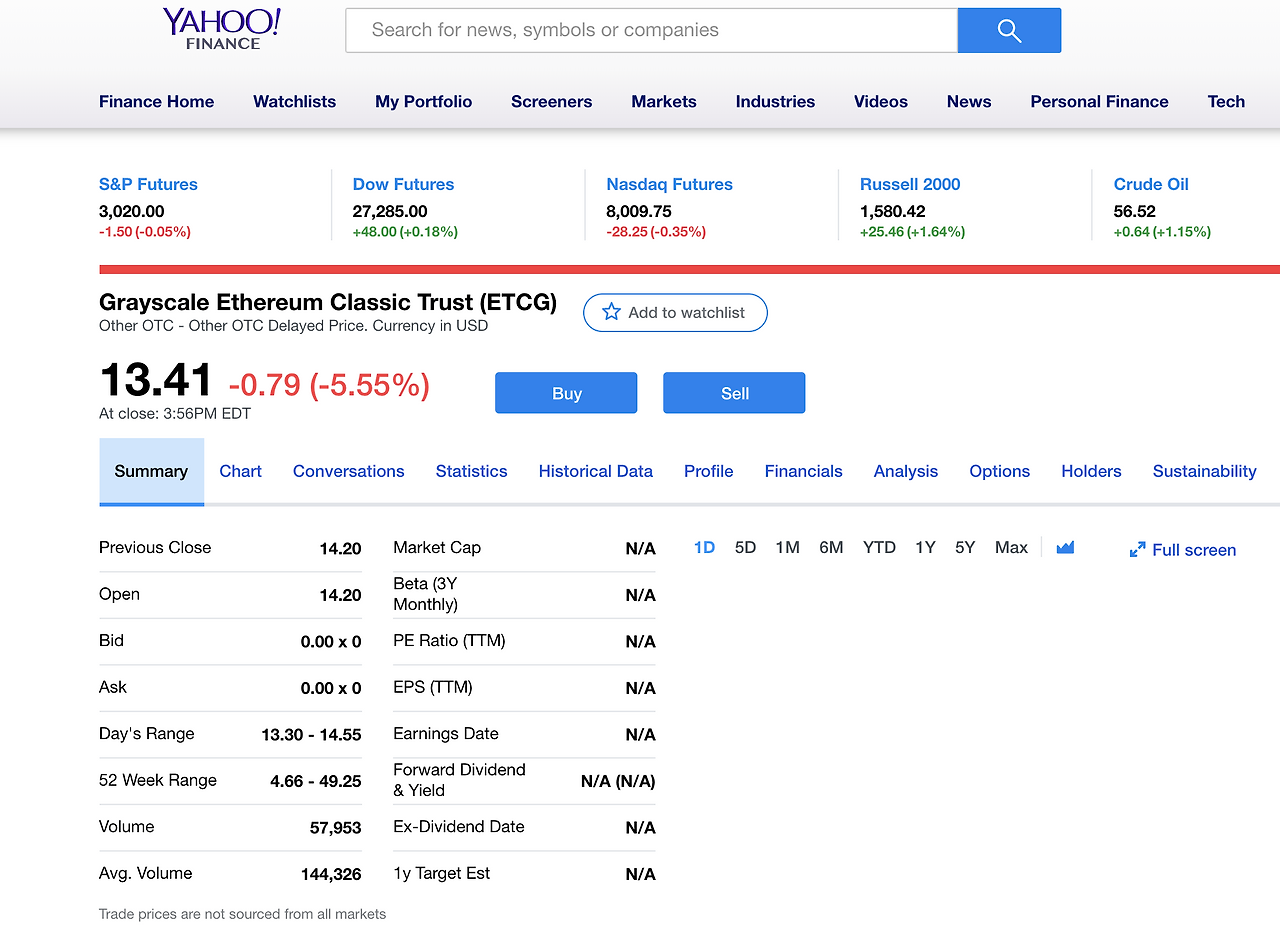Open Screeners in the navigation bar

(552, 101)
